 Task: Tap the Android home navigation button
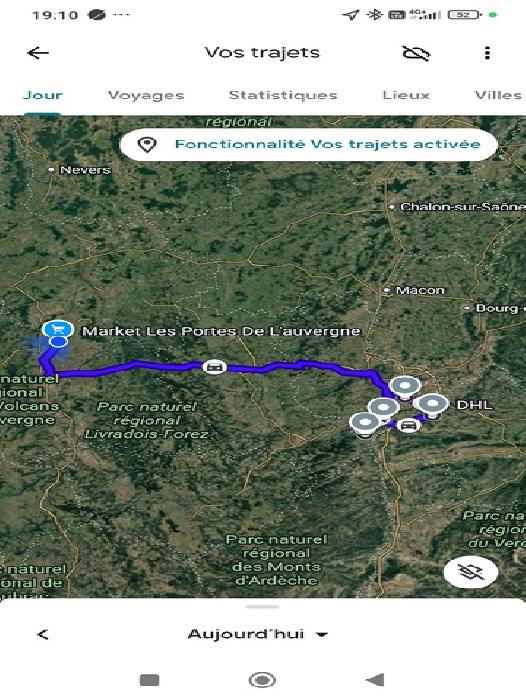[x=262, y=680]
